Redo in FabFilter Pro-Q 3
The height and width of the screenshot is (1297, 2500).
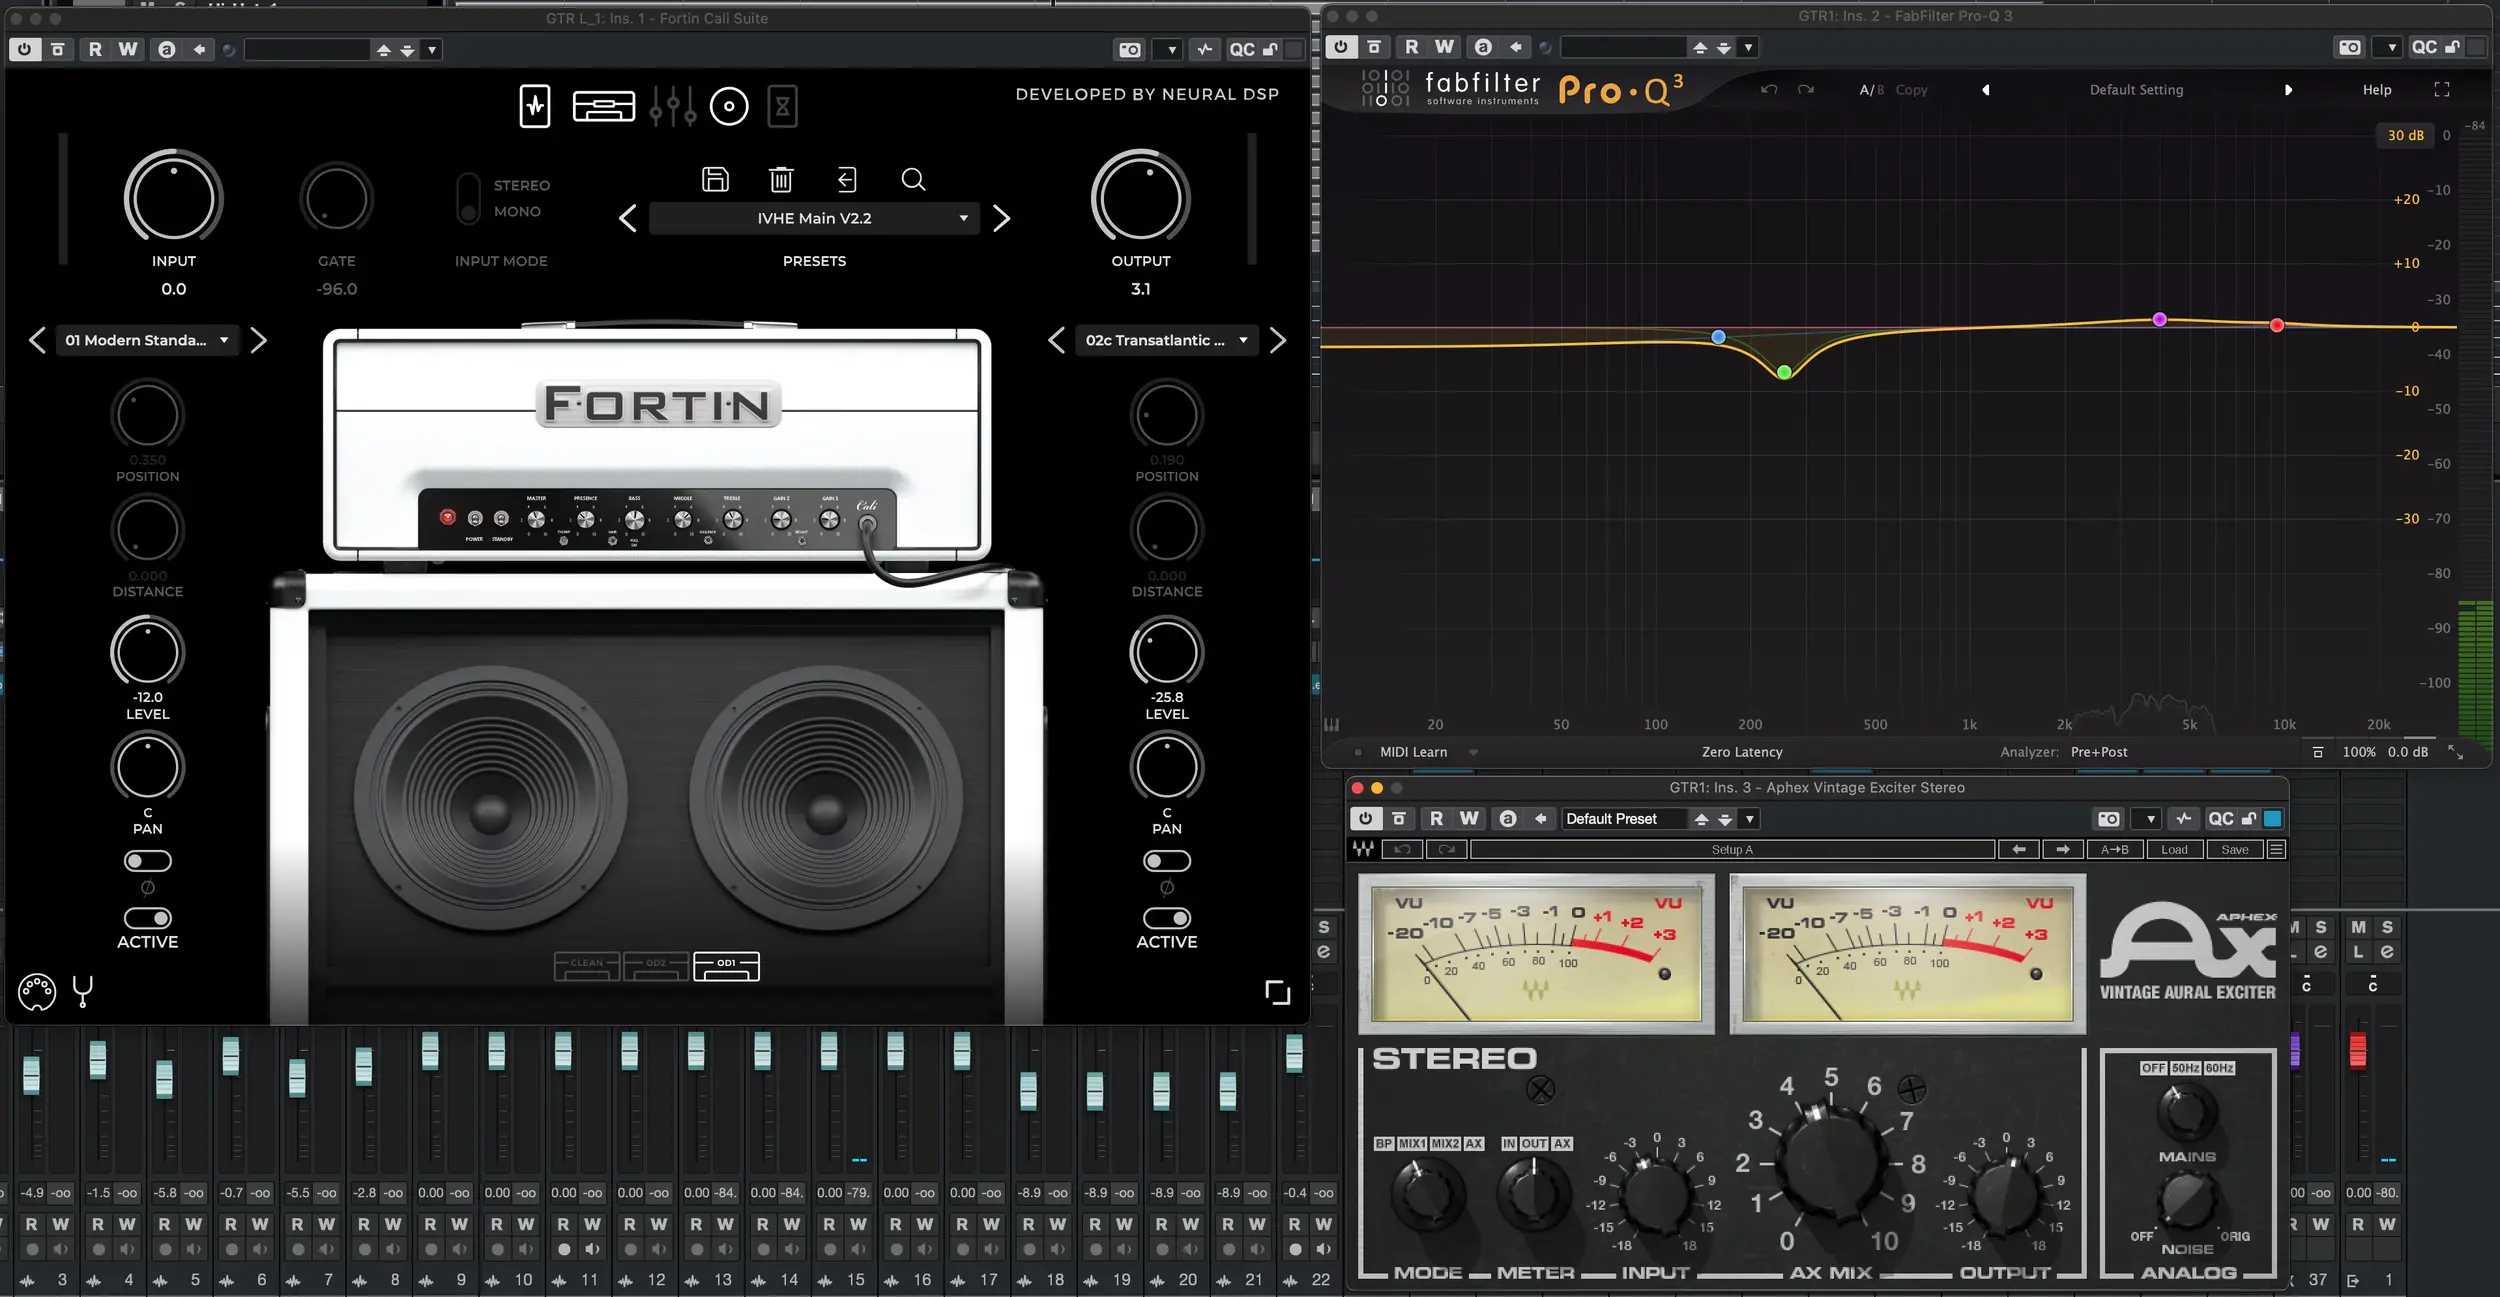tap(1806, 90)
